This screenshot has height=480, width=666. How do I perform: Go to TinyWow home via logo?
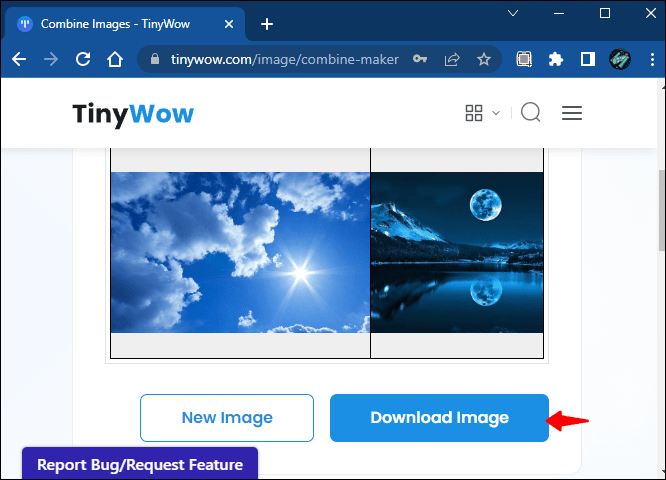click(133, 114)
